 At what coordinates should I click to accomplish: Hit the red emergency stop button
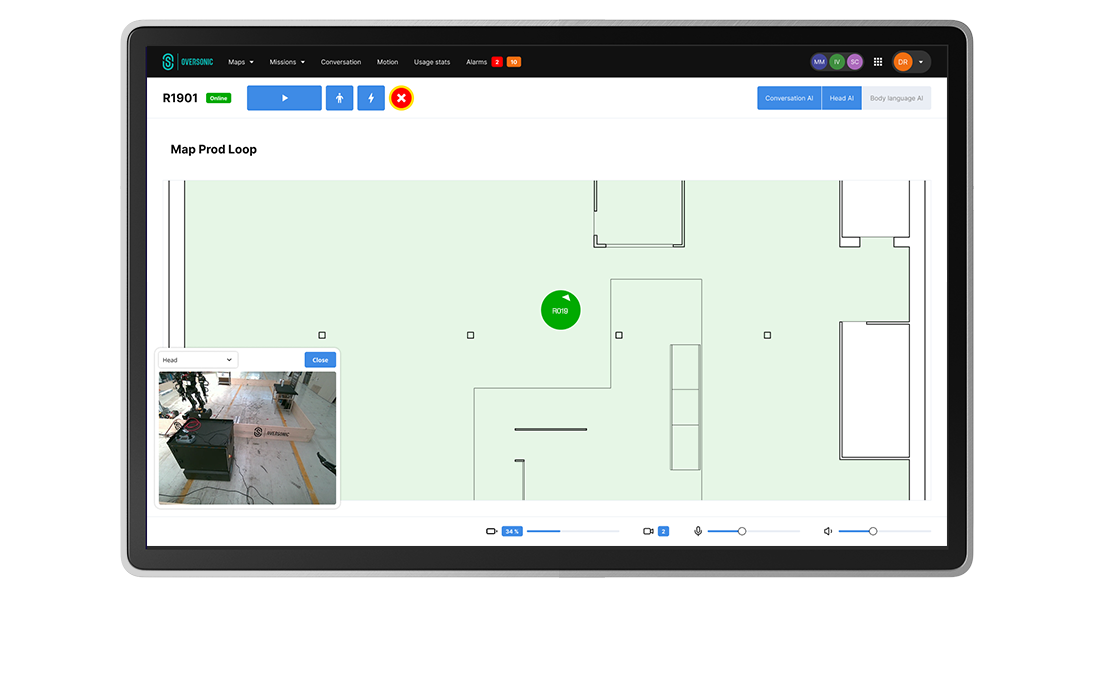click(x=401, y=98)
